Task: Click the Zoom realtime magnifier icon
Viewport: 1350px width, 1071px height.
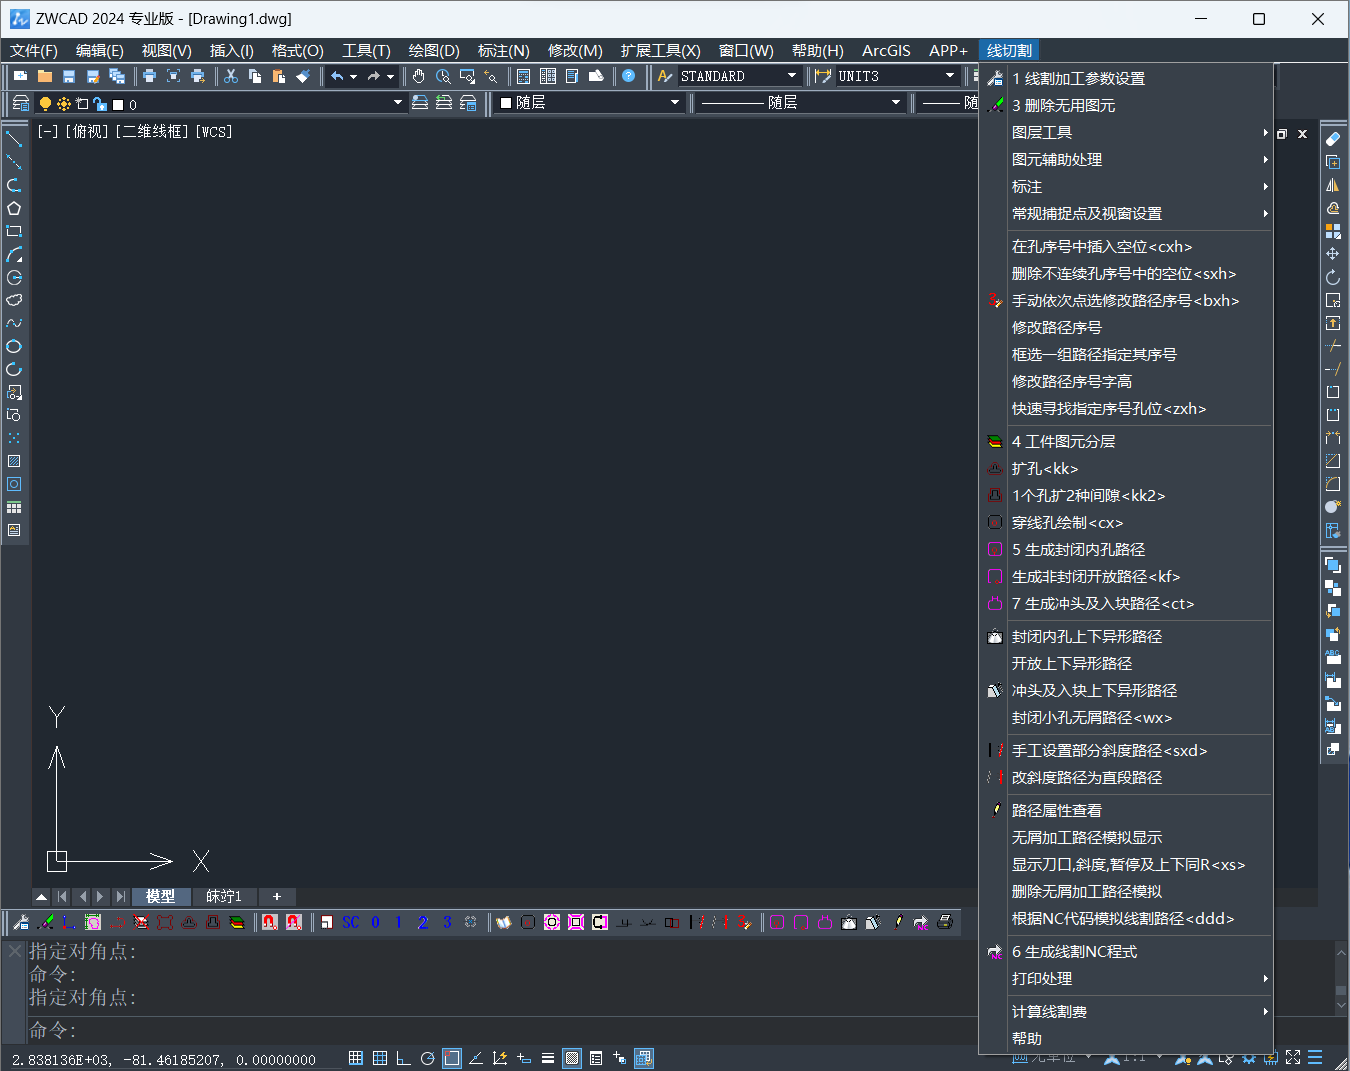Action: [x=442, y=76]
